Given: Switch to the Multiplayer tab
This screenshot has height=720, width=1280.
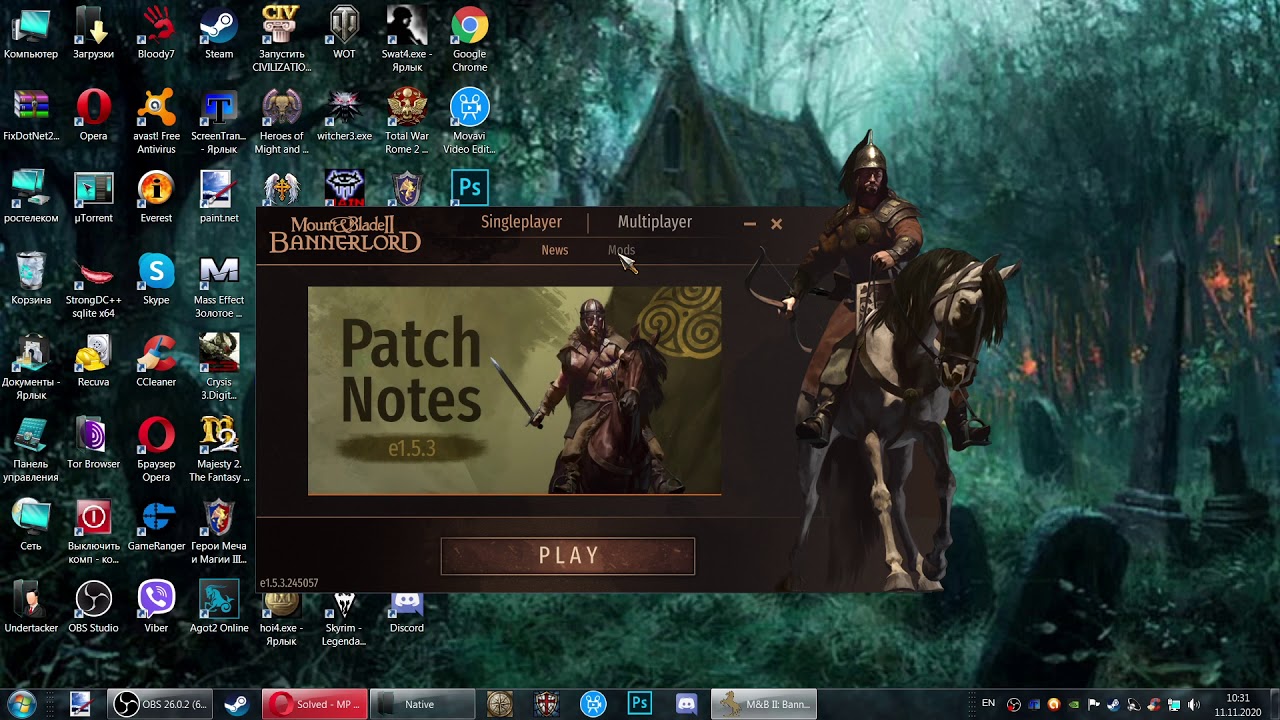Looking at the screenshot, I should pos(654,222).
